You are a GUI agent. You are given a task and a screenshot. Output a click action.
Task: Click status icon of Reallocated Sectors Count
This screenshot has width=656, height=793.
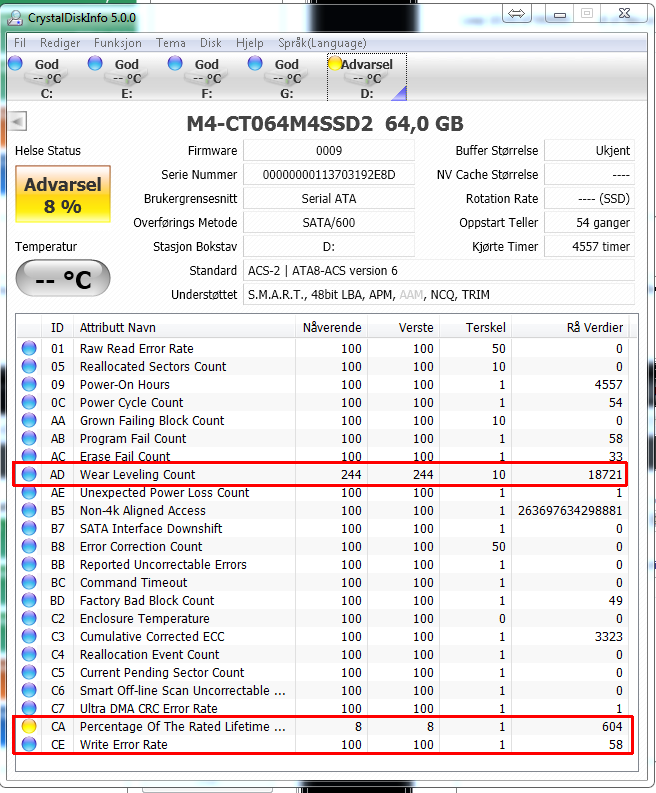point(29,366)
